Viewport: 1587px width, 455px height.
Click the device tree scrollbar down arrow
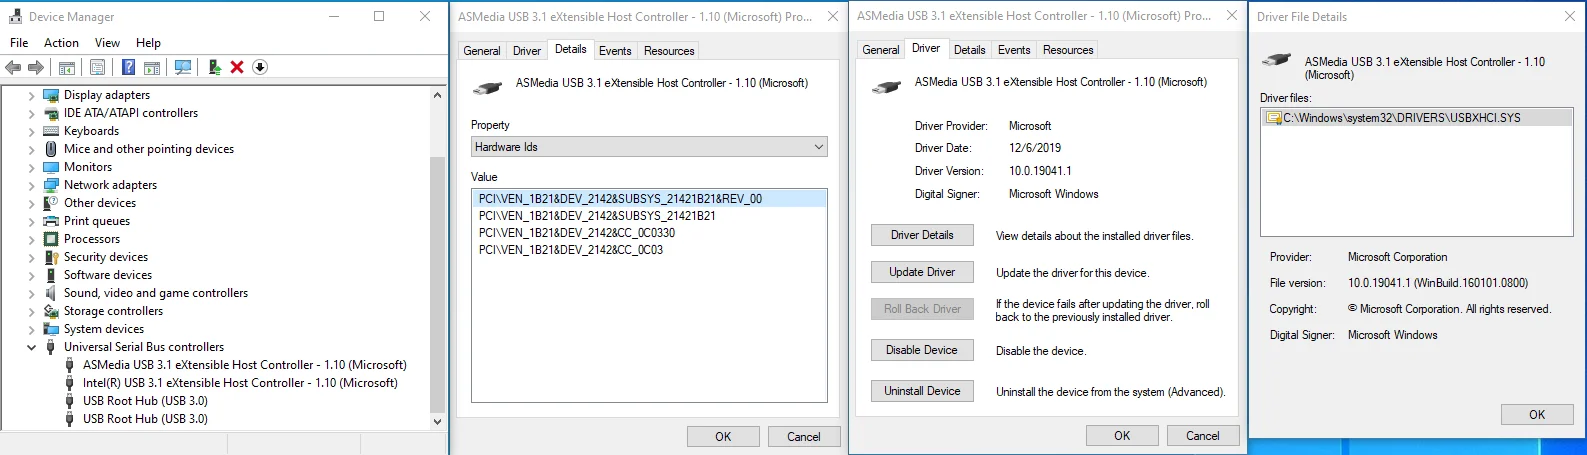click(437, 421)
